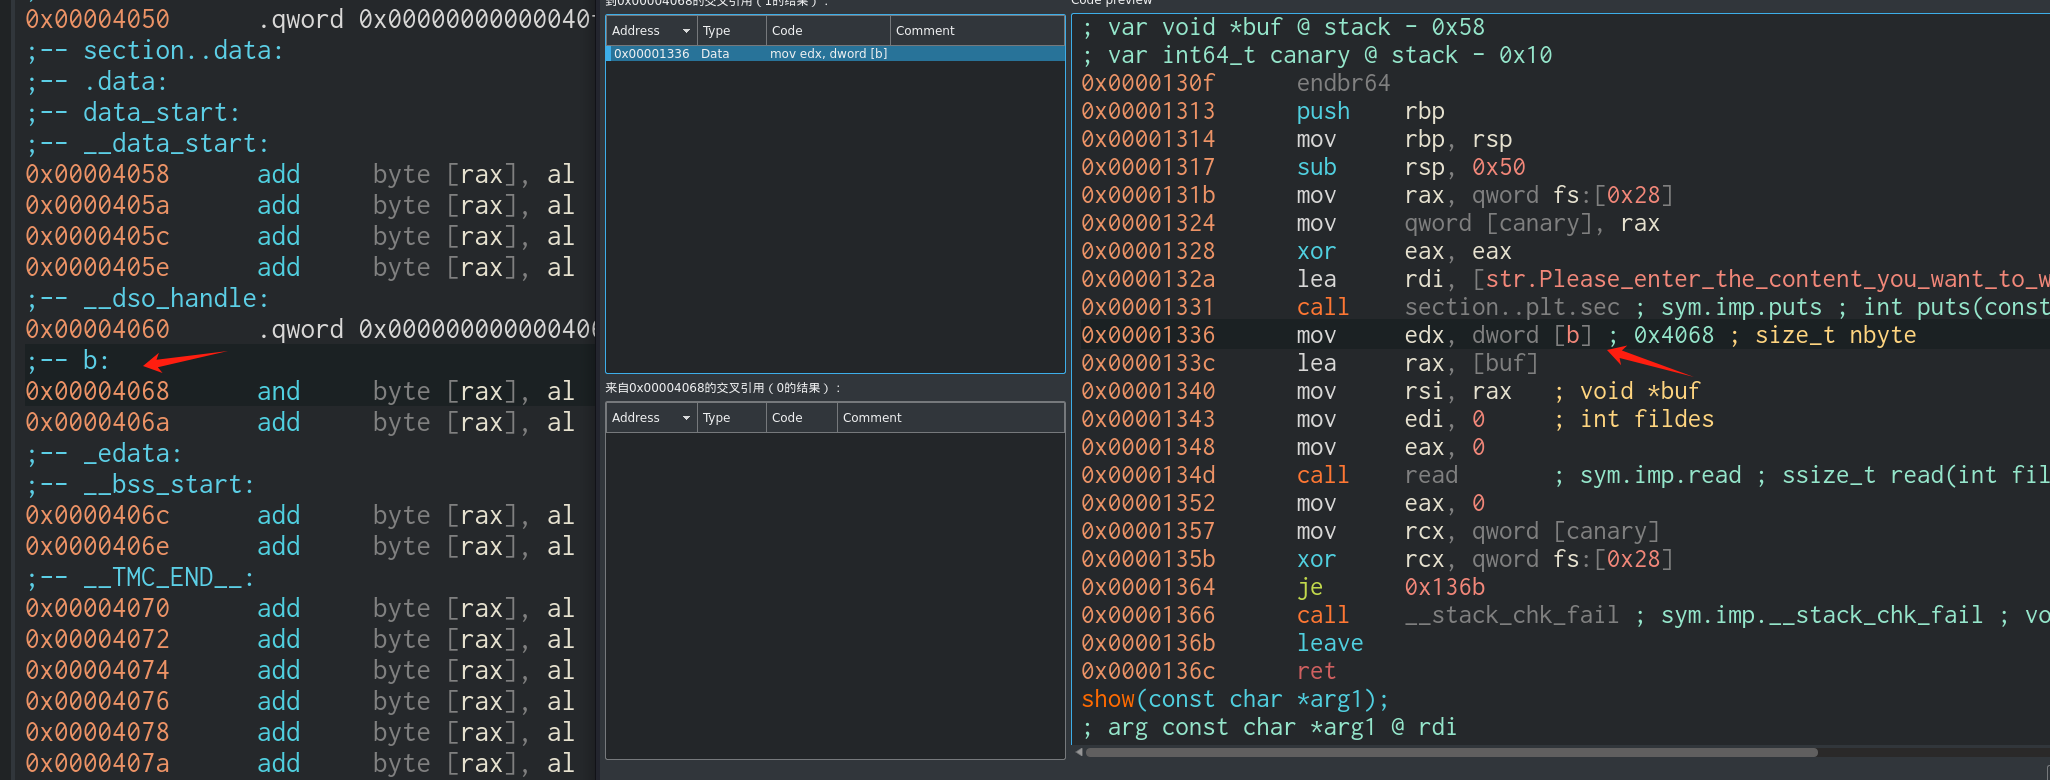
Task: Sort upper xrefs table by Type column
Action: click(731, 31)
